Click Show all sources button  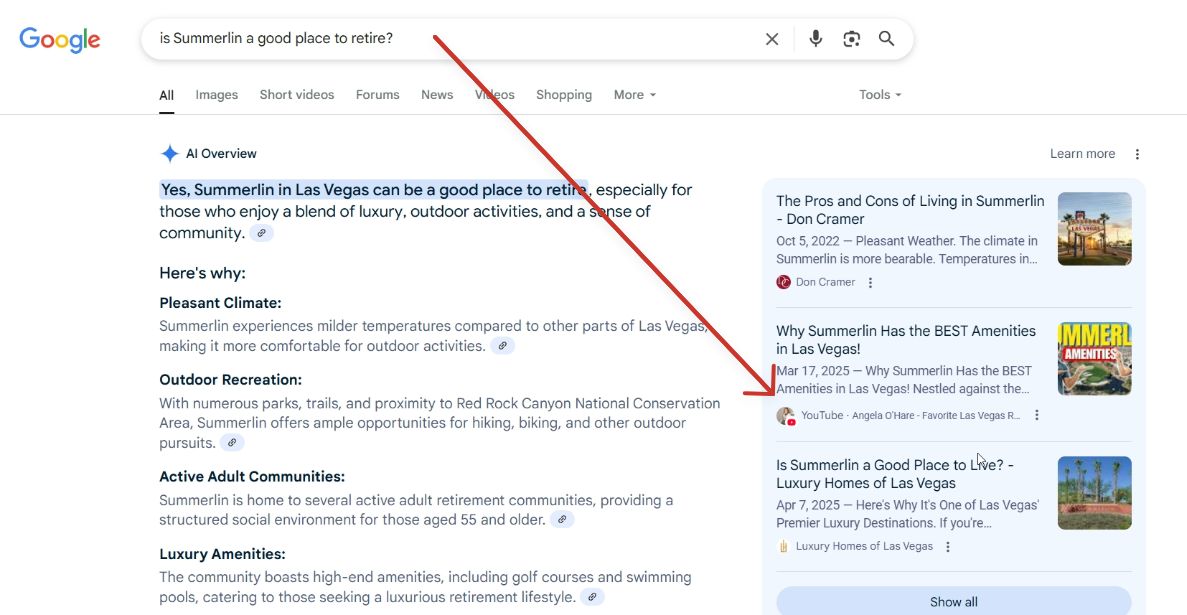pyautogui.click(x=954, y=601)
